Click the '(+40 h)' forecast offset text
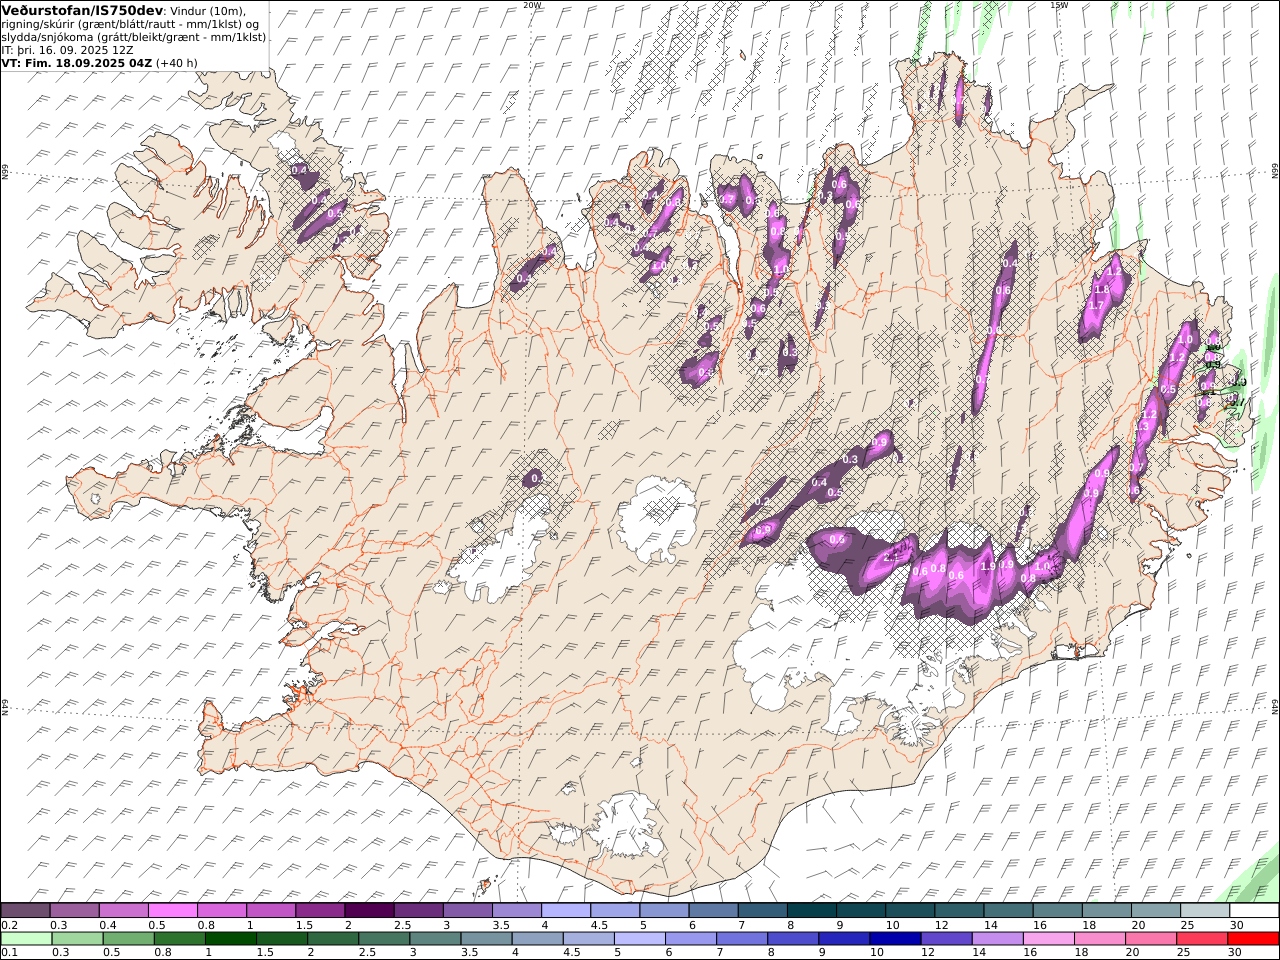This screenshot has height=960, width=1280. [177, 62]
